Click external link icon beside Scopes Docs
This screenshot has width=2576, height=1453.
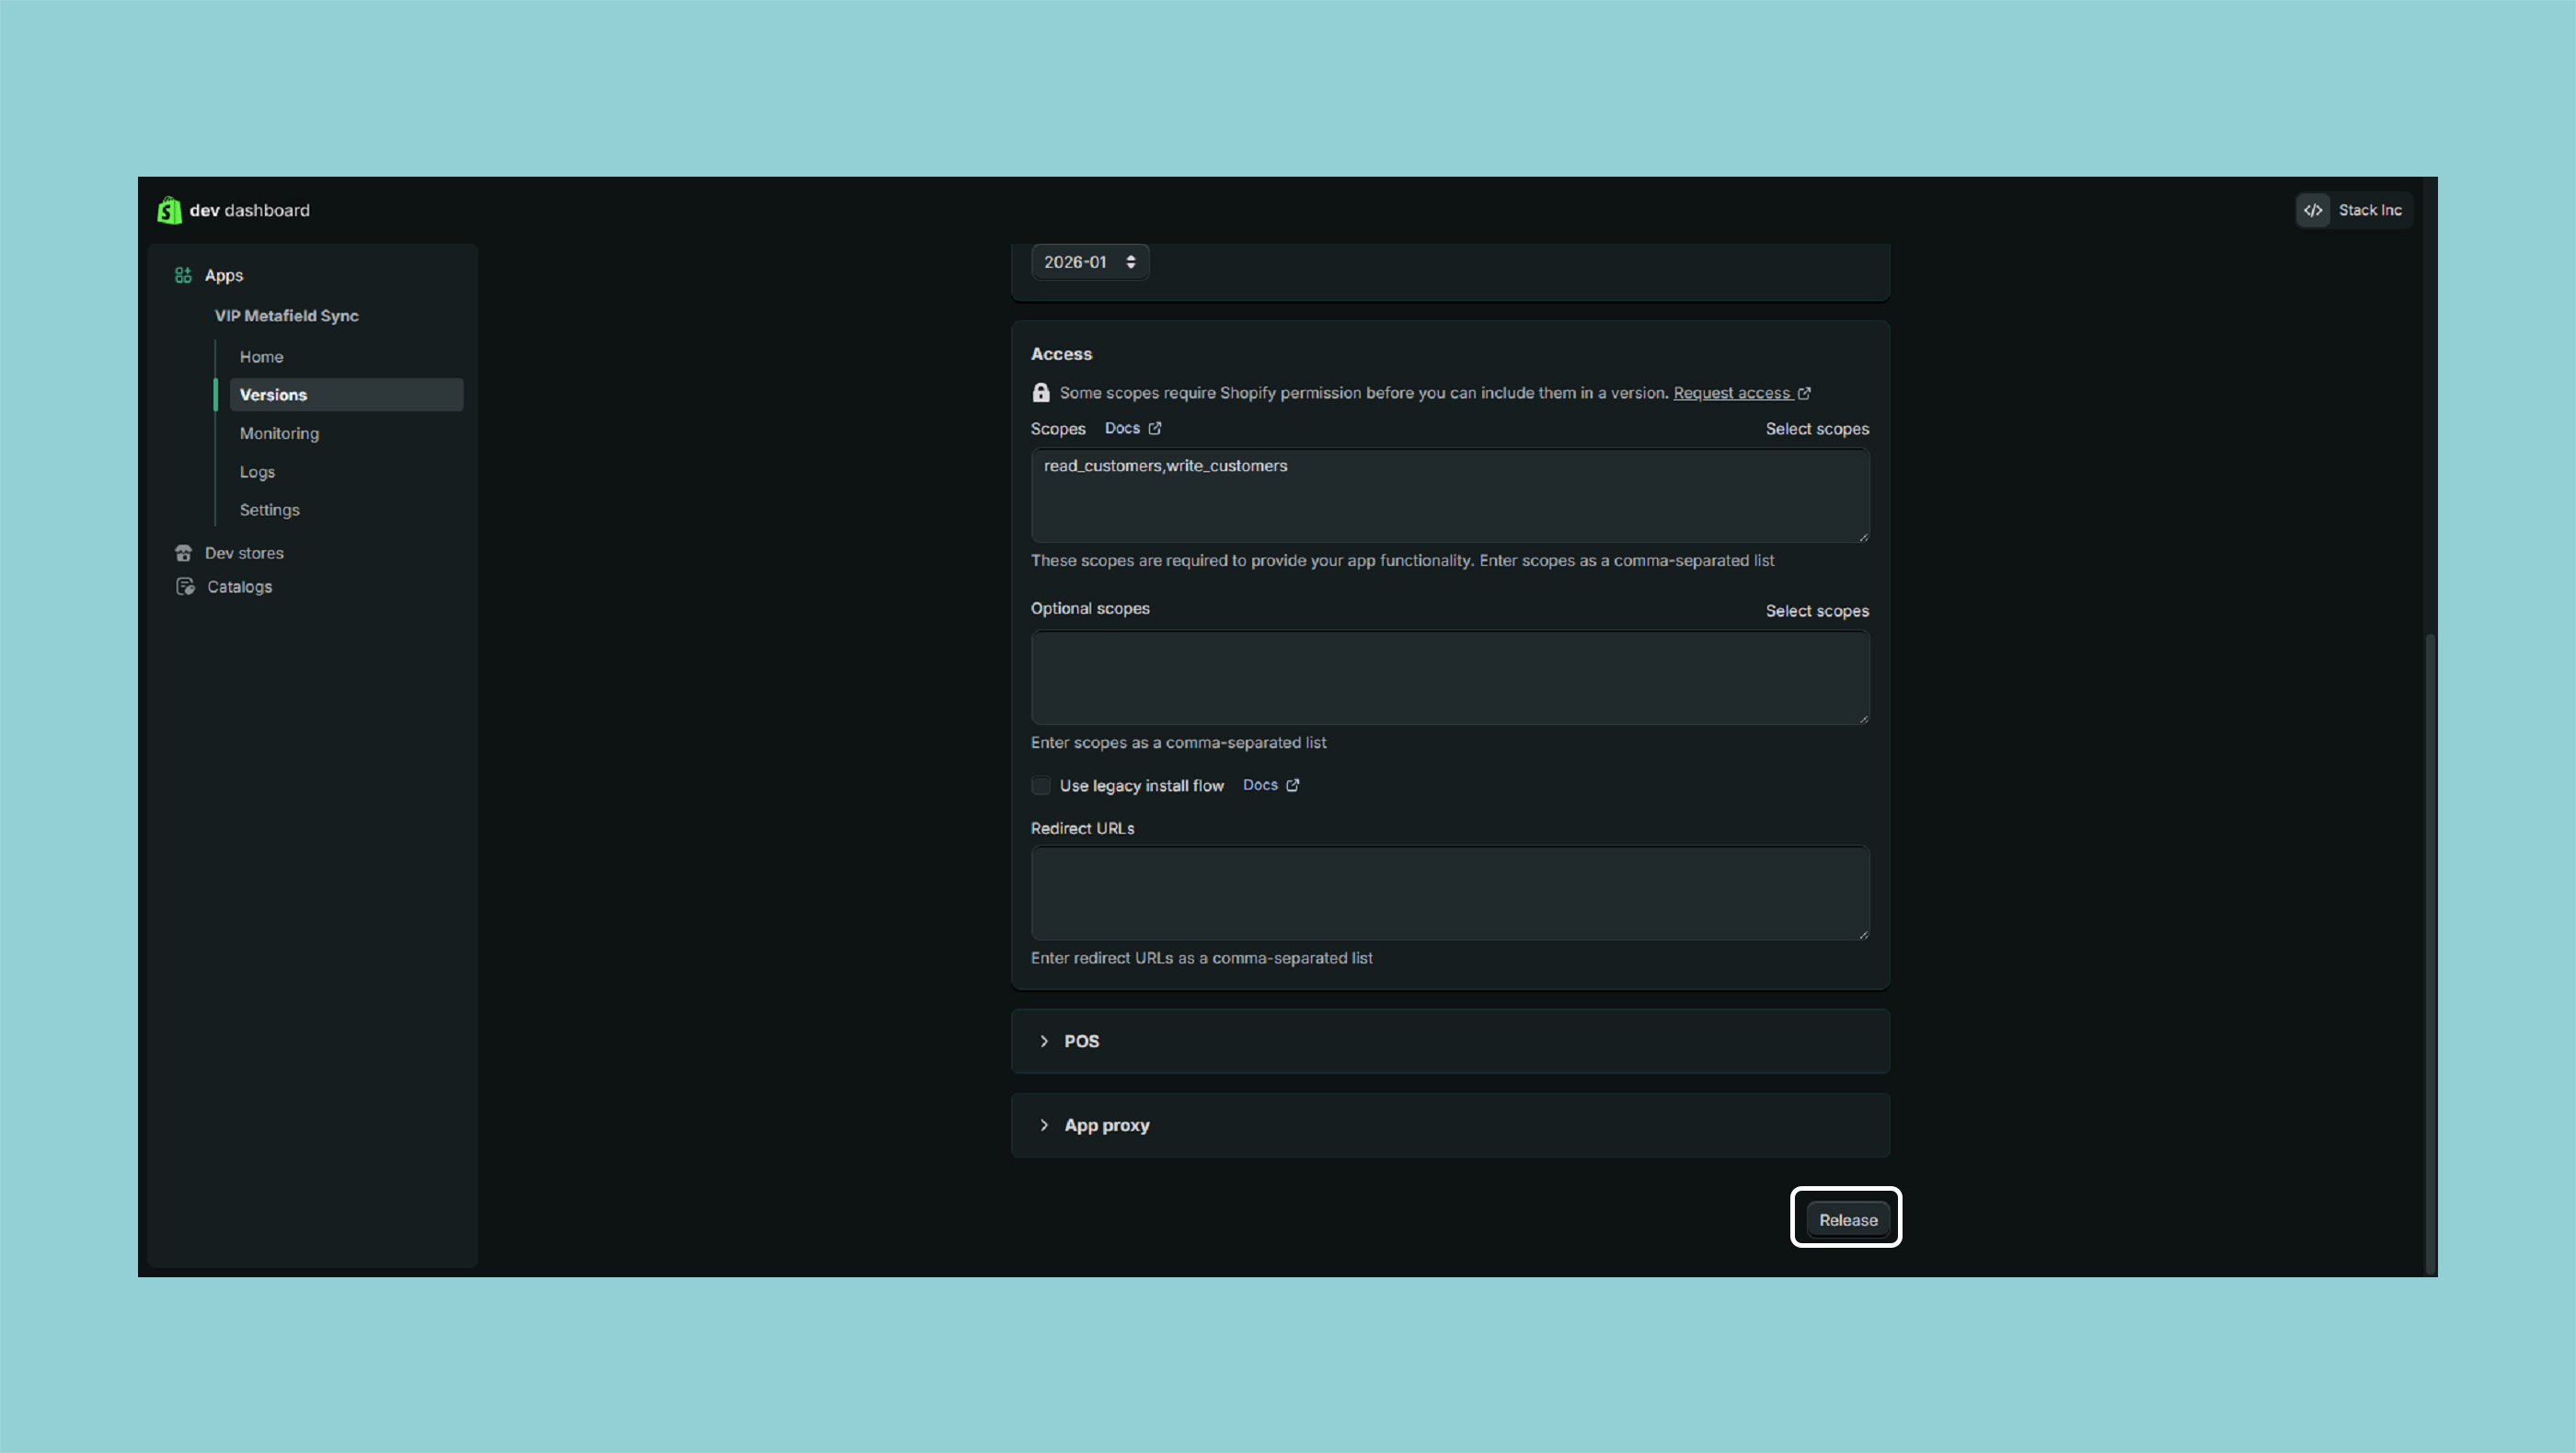coord(1155,428)
